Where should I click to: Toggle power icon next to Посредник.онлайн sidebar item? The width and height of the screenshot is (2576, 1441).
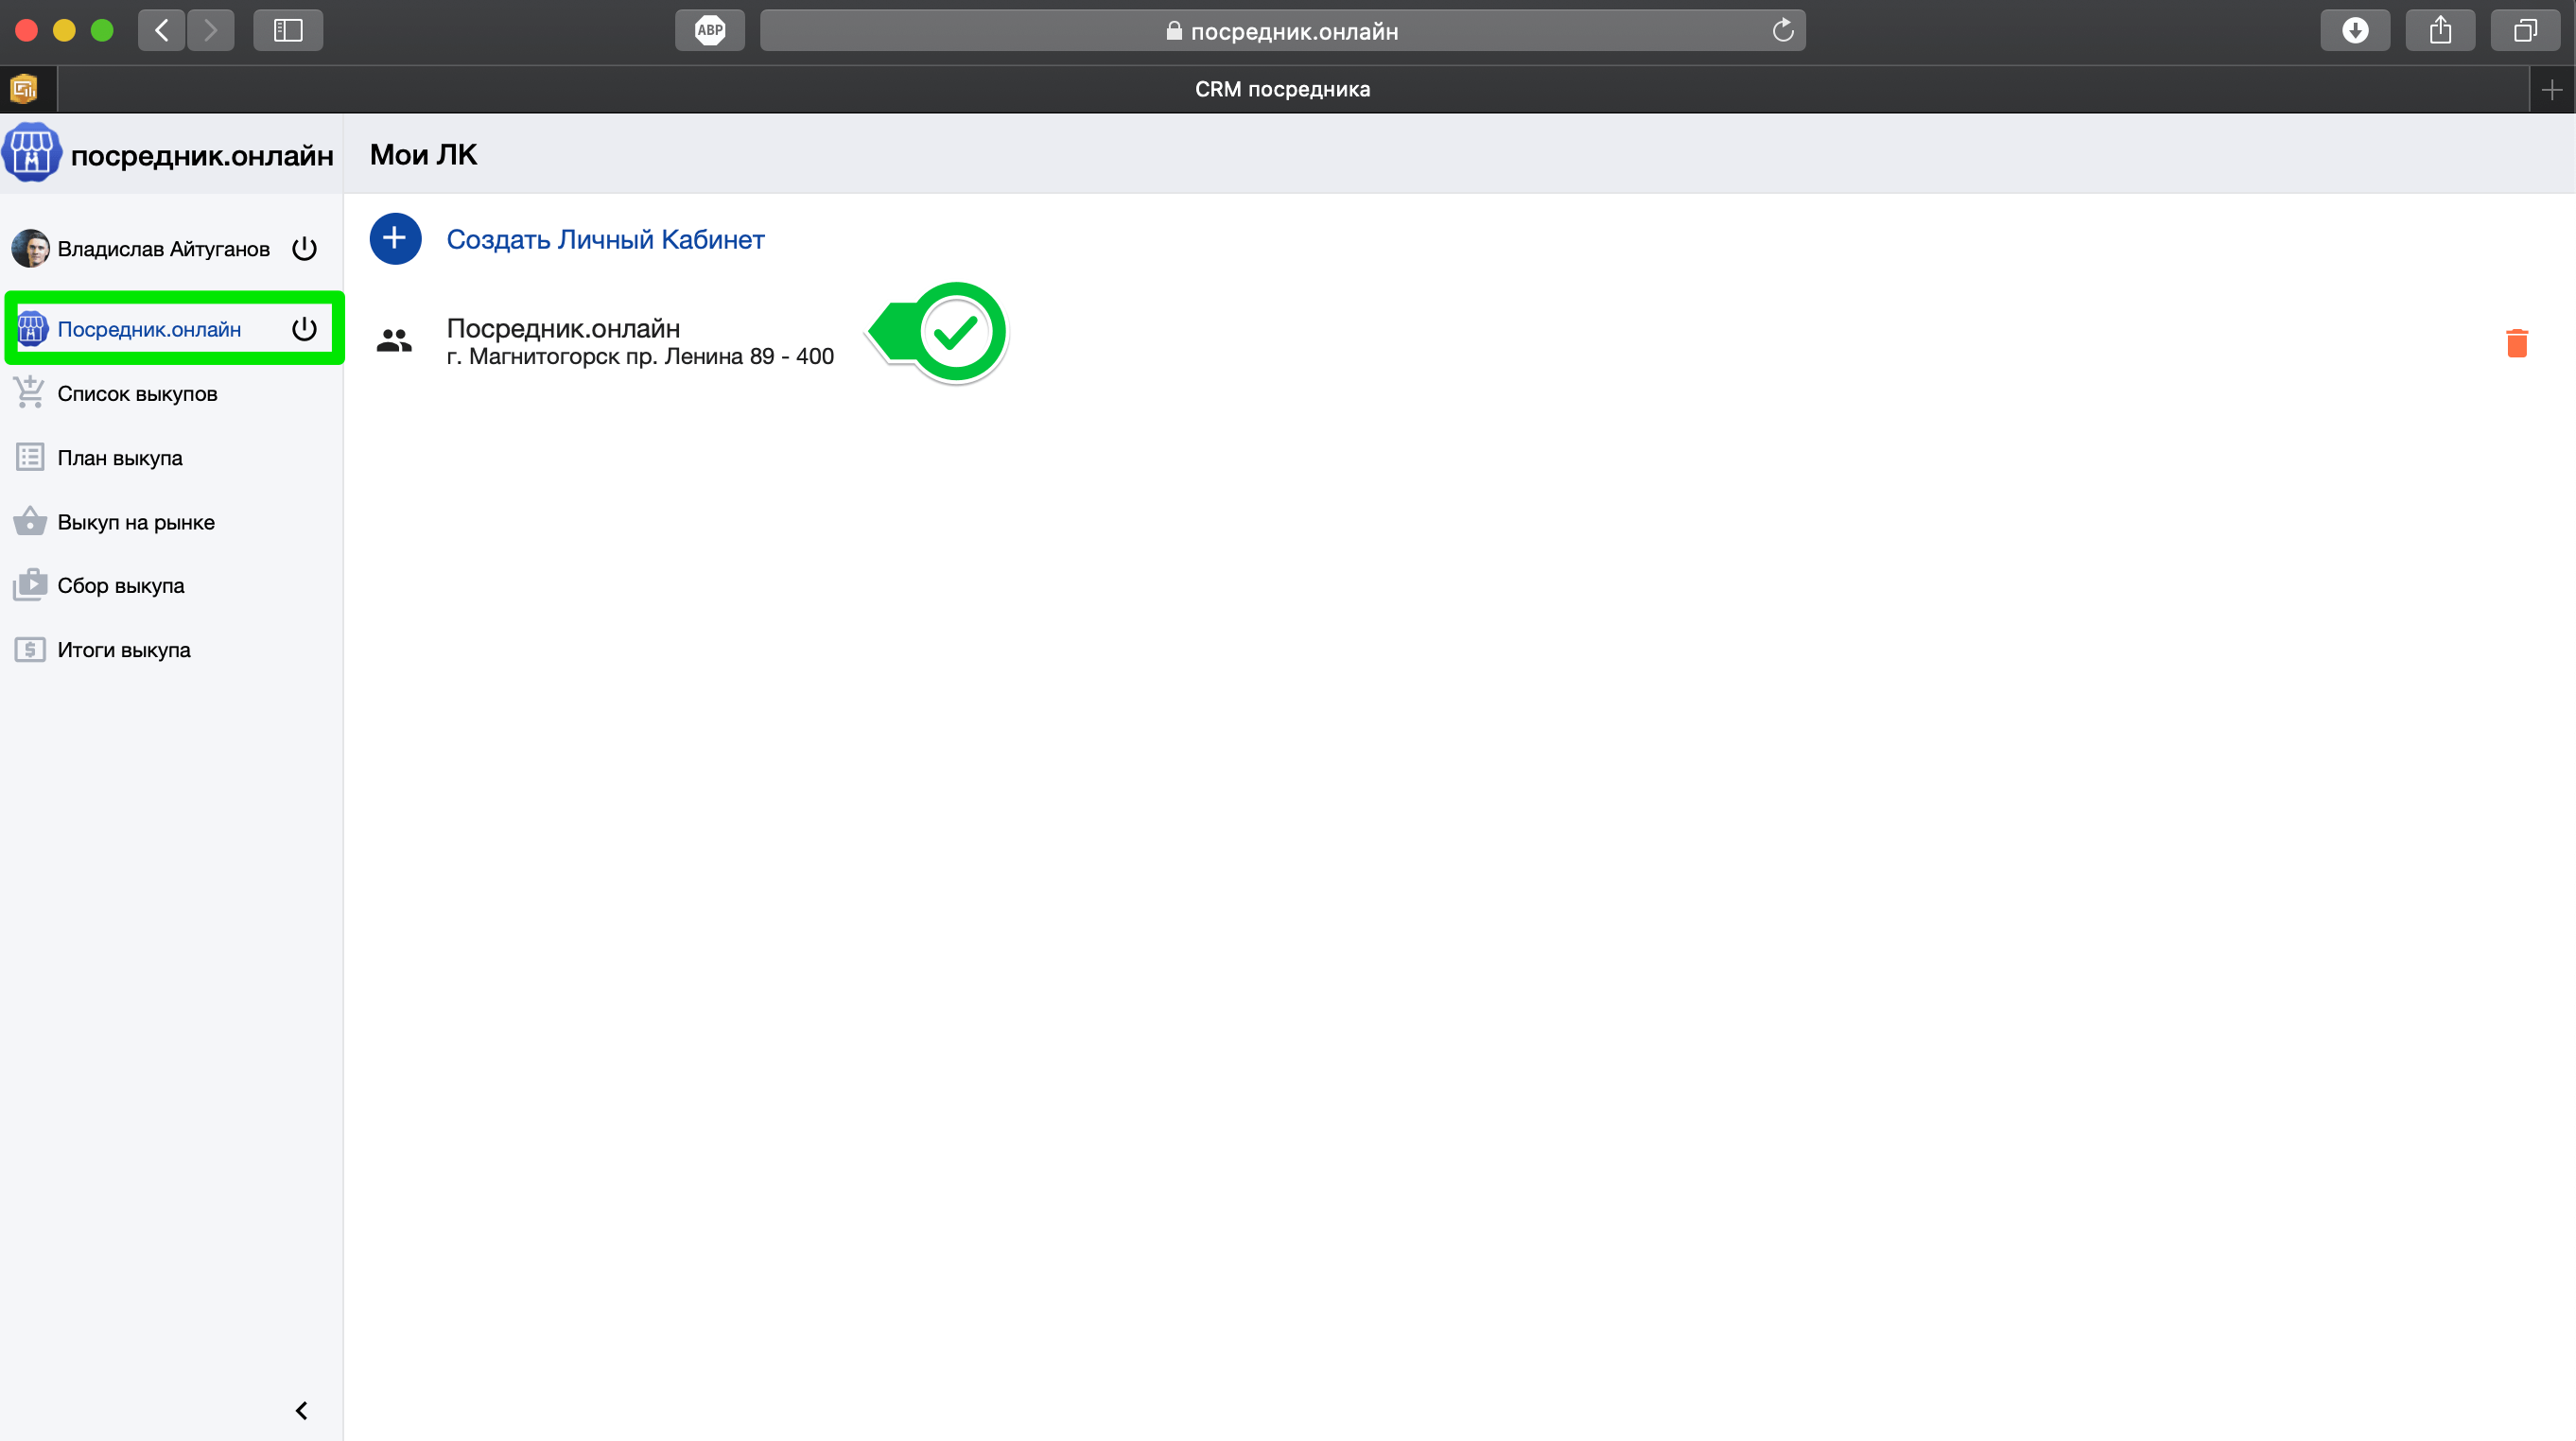click(304, 329)
